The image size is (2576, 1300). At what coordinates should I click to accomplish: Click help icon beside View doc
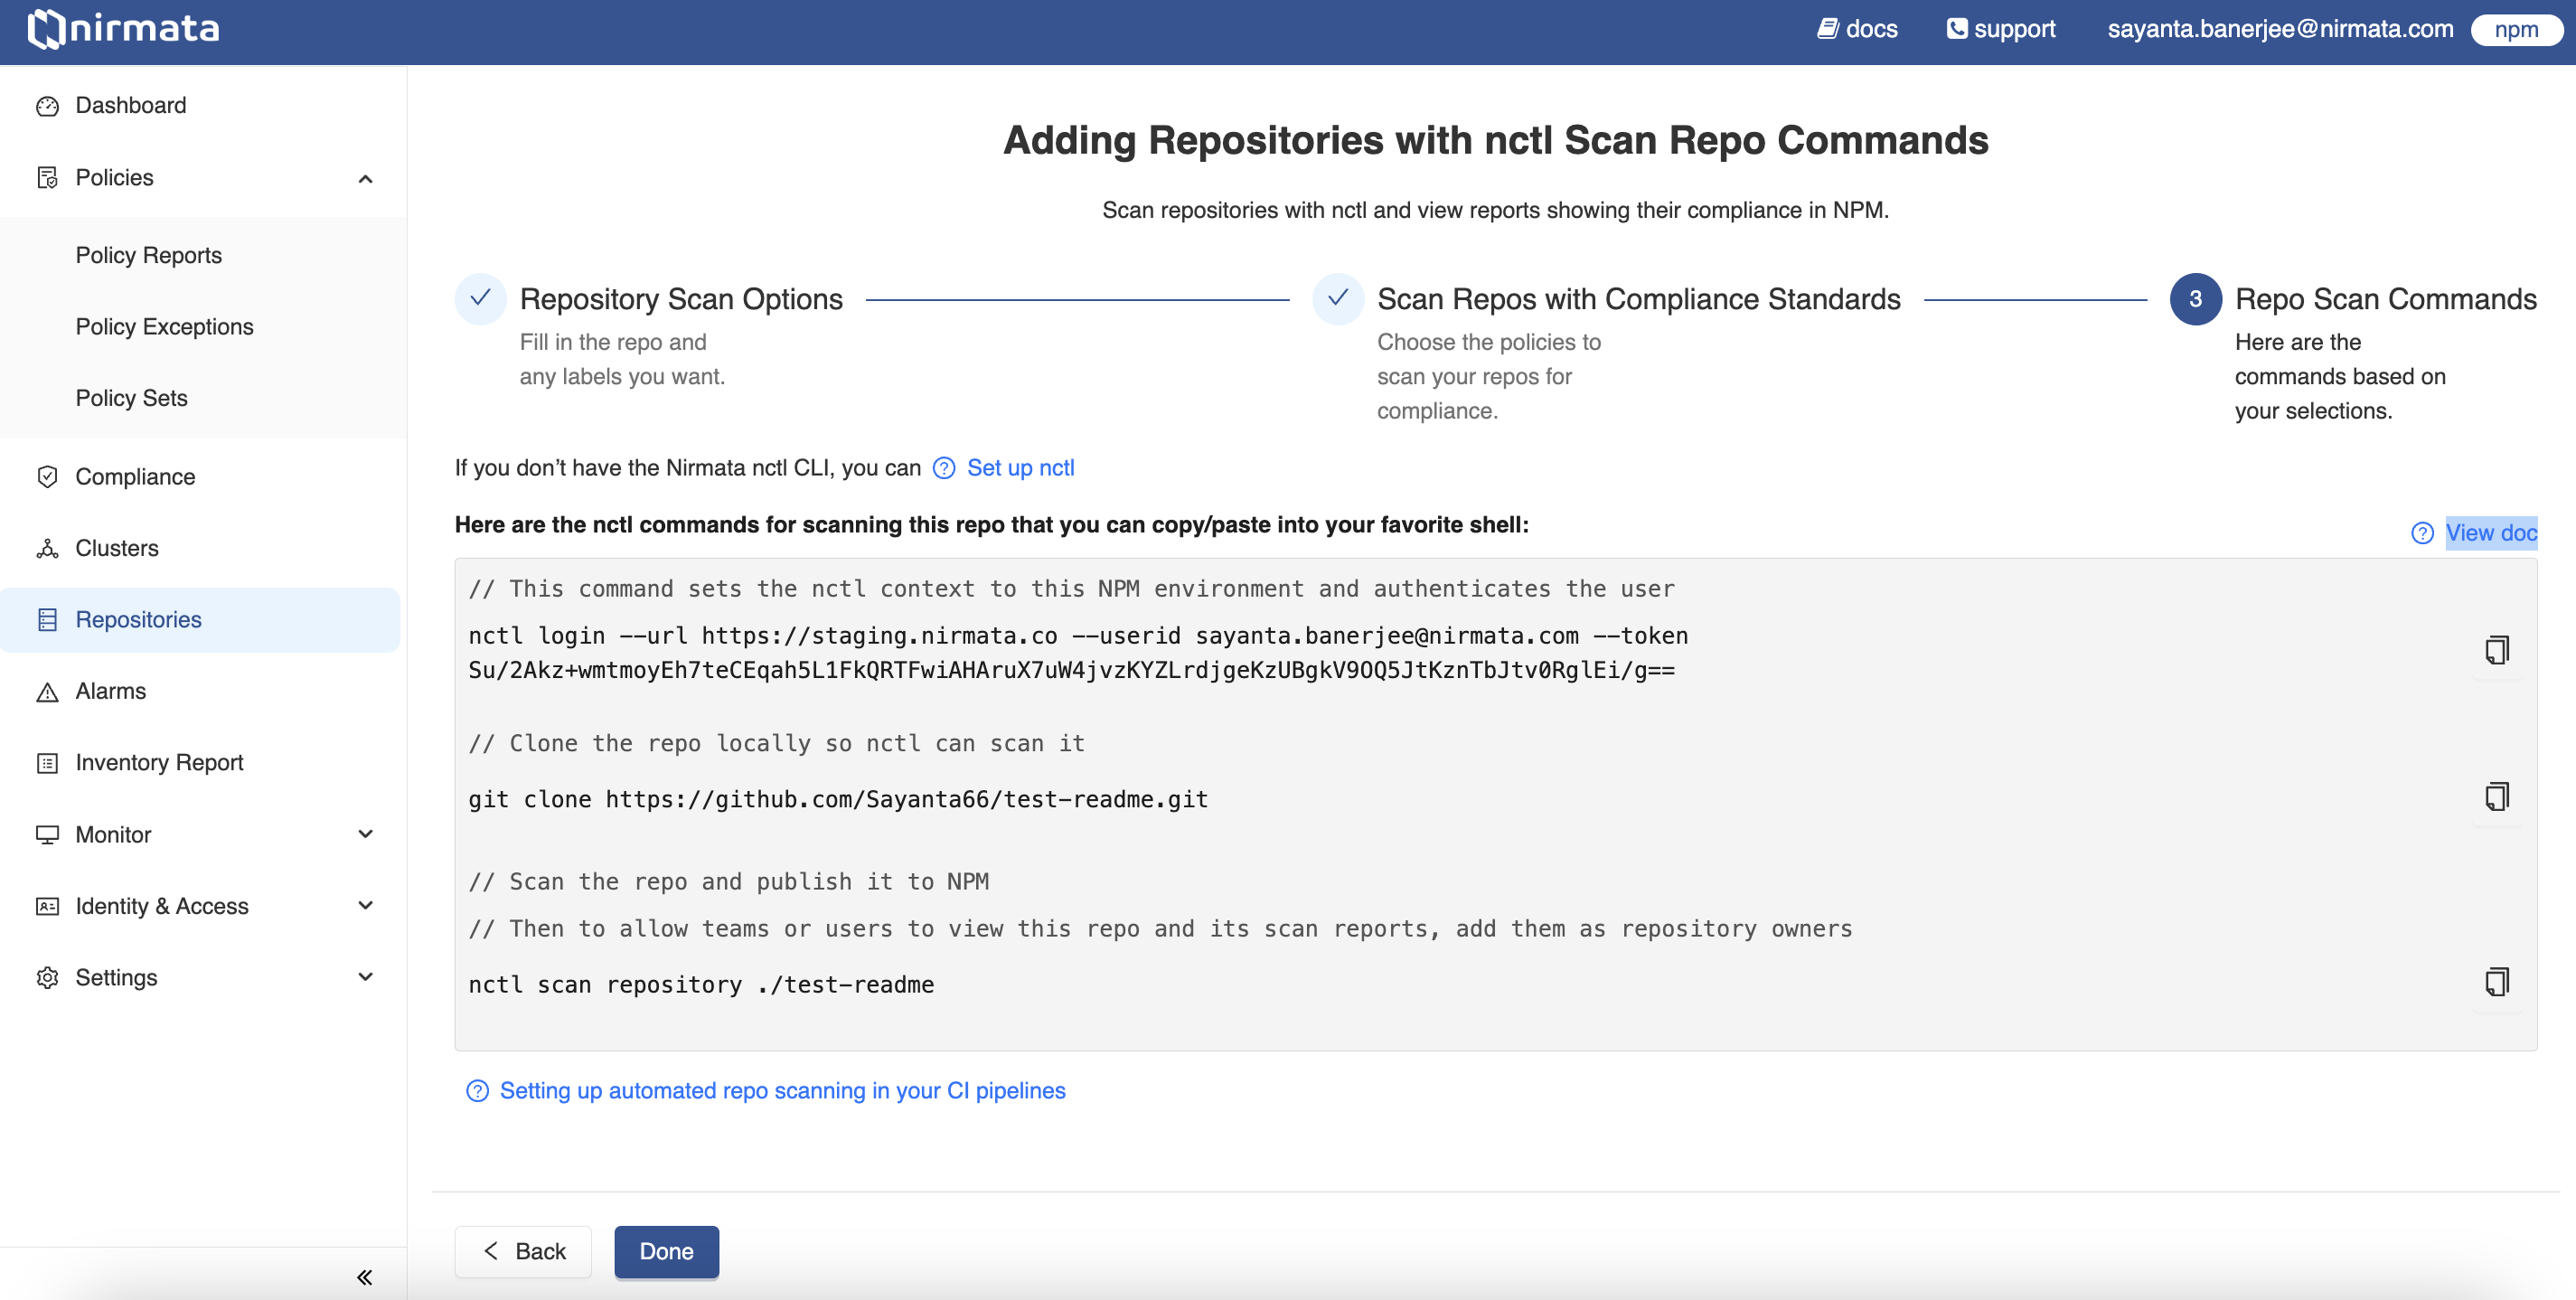[2422, 533]
